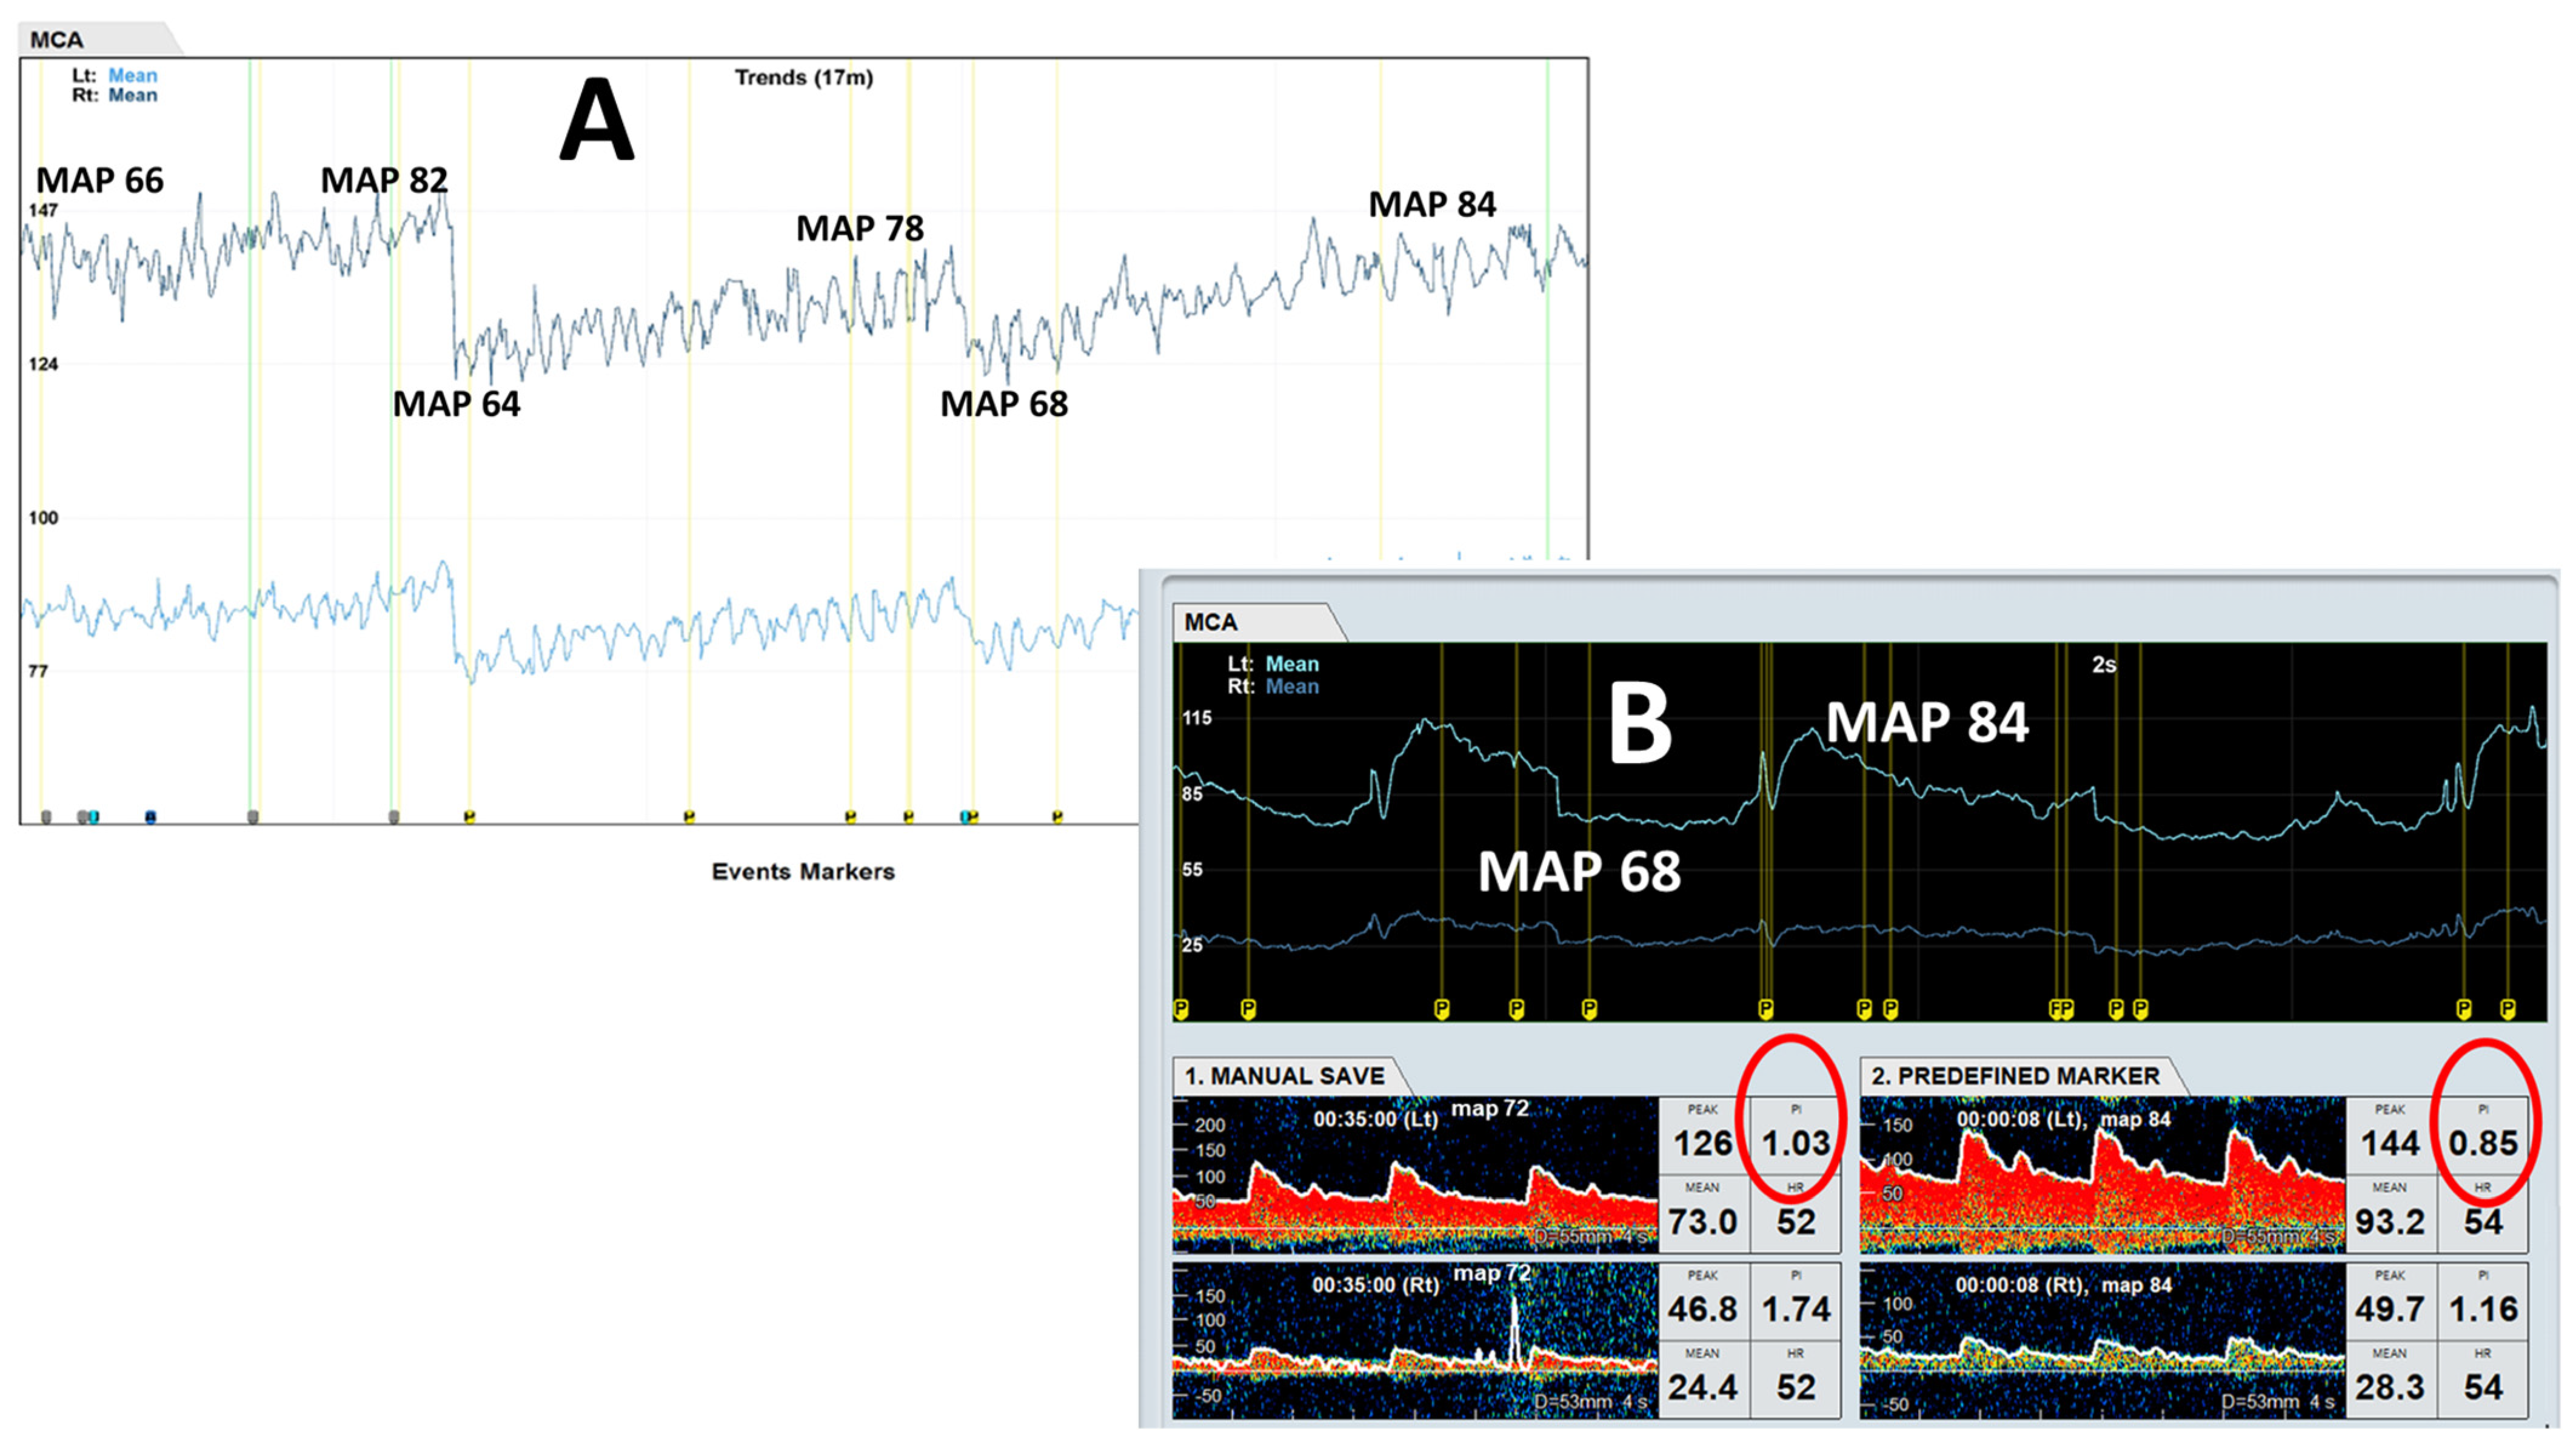Click the leftmost P marker in black trend panel
This screenshot has height=1444, width=2576.
(x=1181, y=1009)
